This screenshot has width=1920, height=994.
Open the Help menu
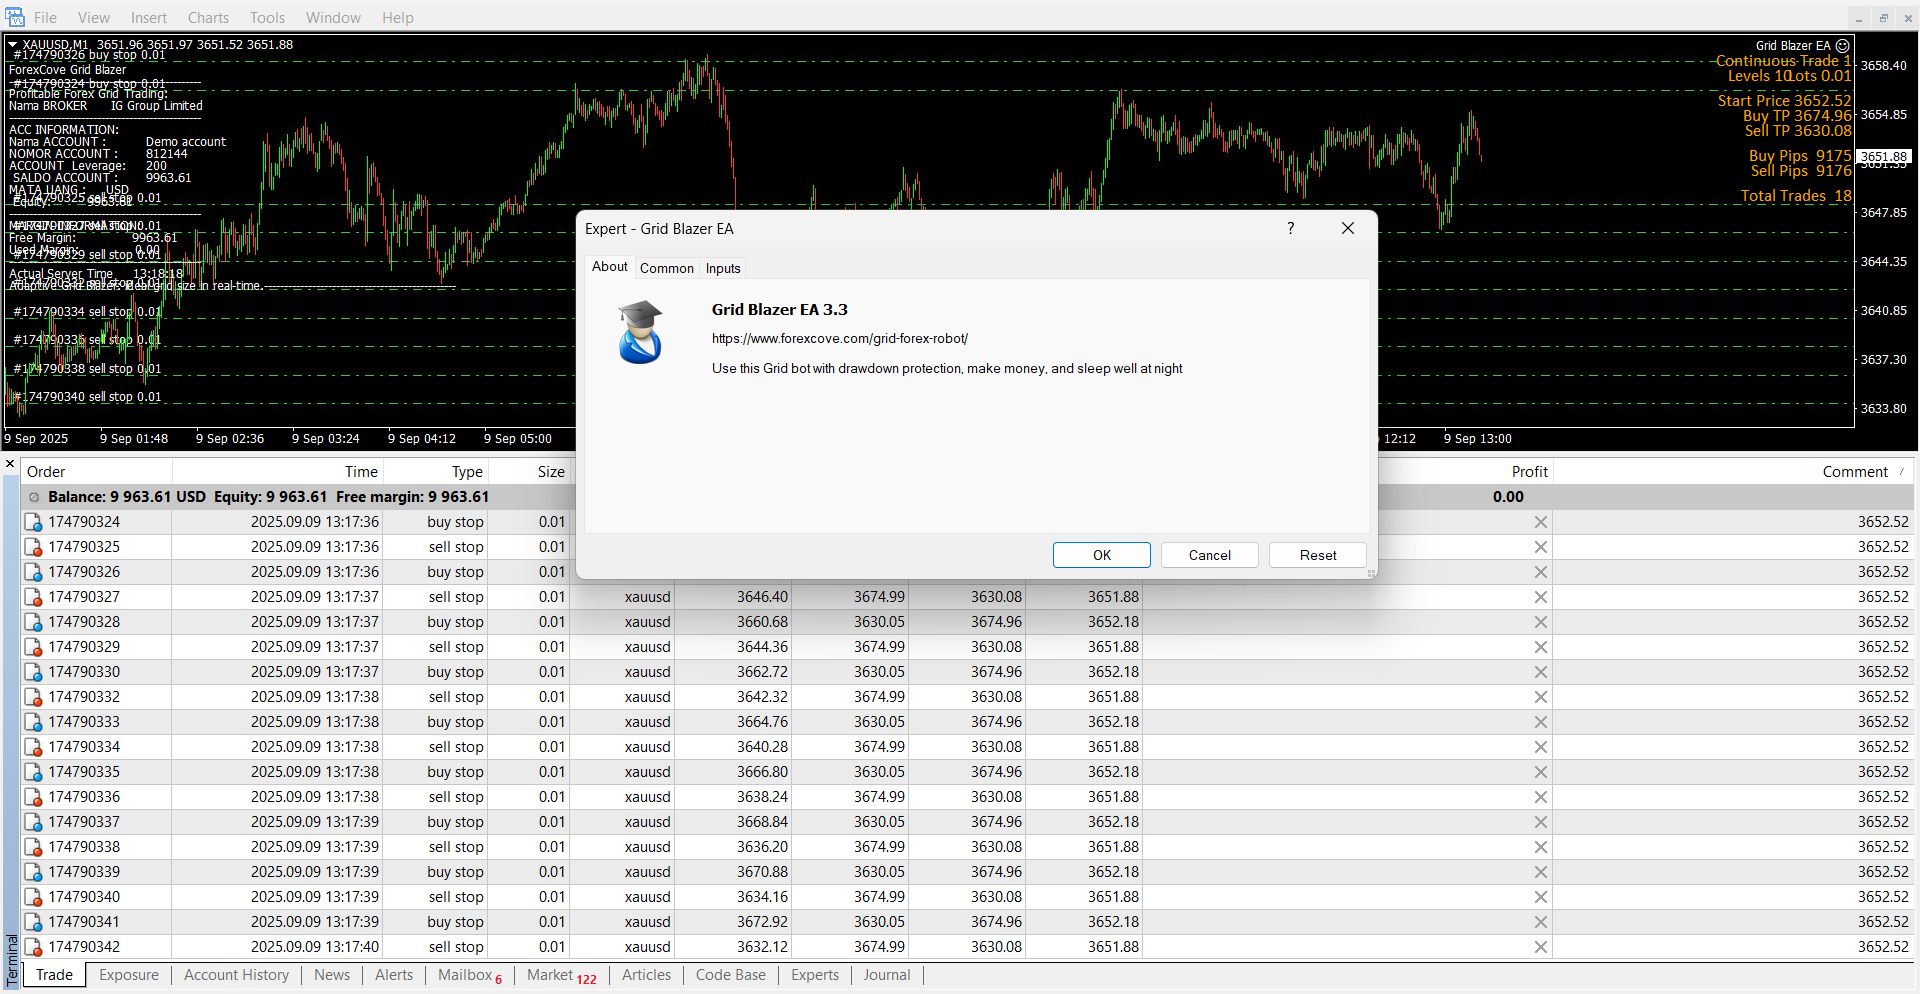[x=397, y=18]
